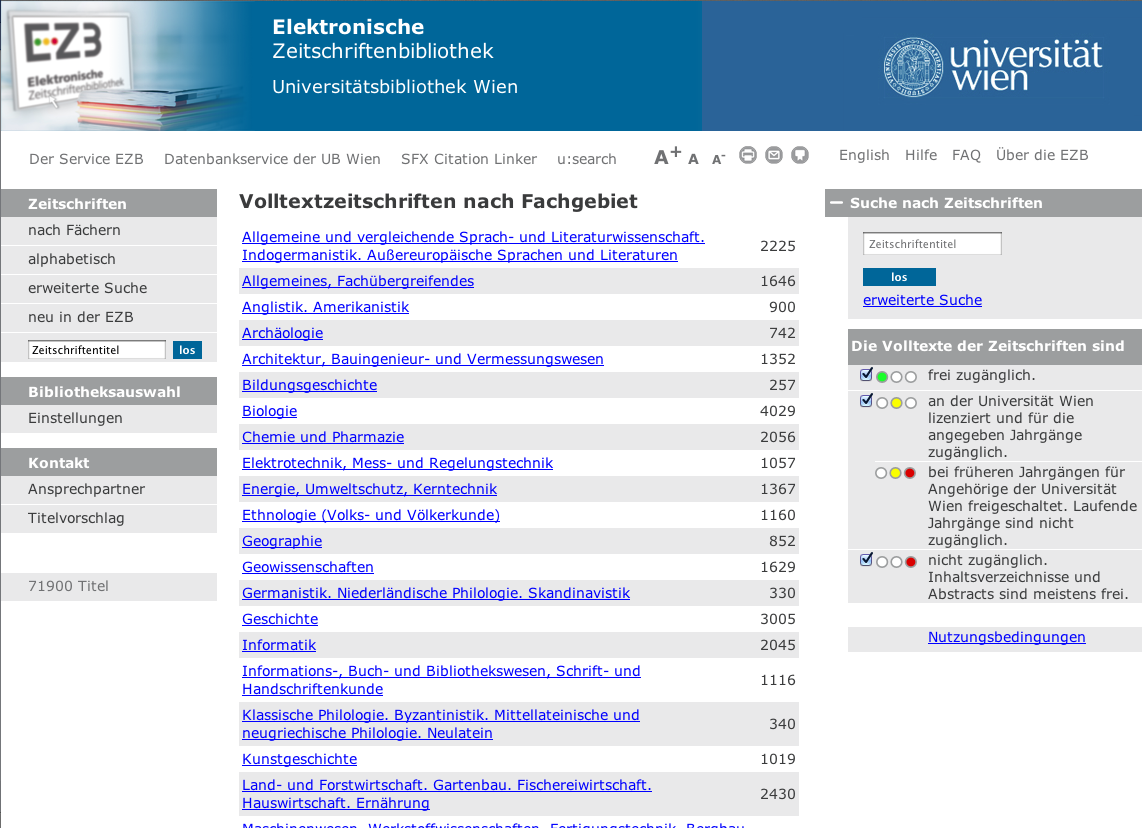Go to 'SFX Citation Linker'
This screenshot has height=828, width=1142.
(469, 159)
